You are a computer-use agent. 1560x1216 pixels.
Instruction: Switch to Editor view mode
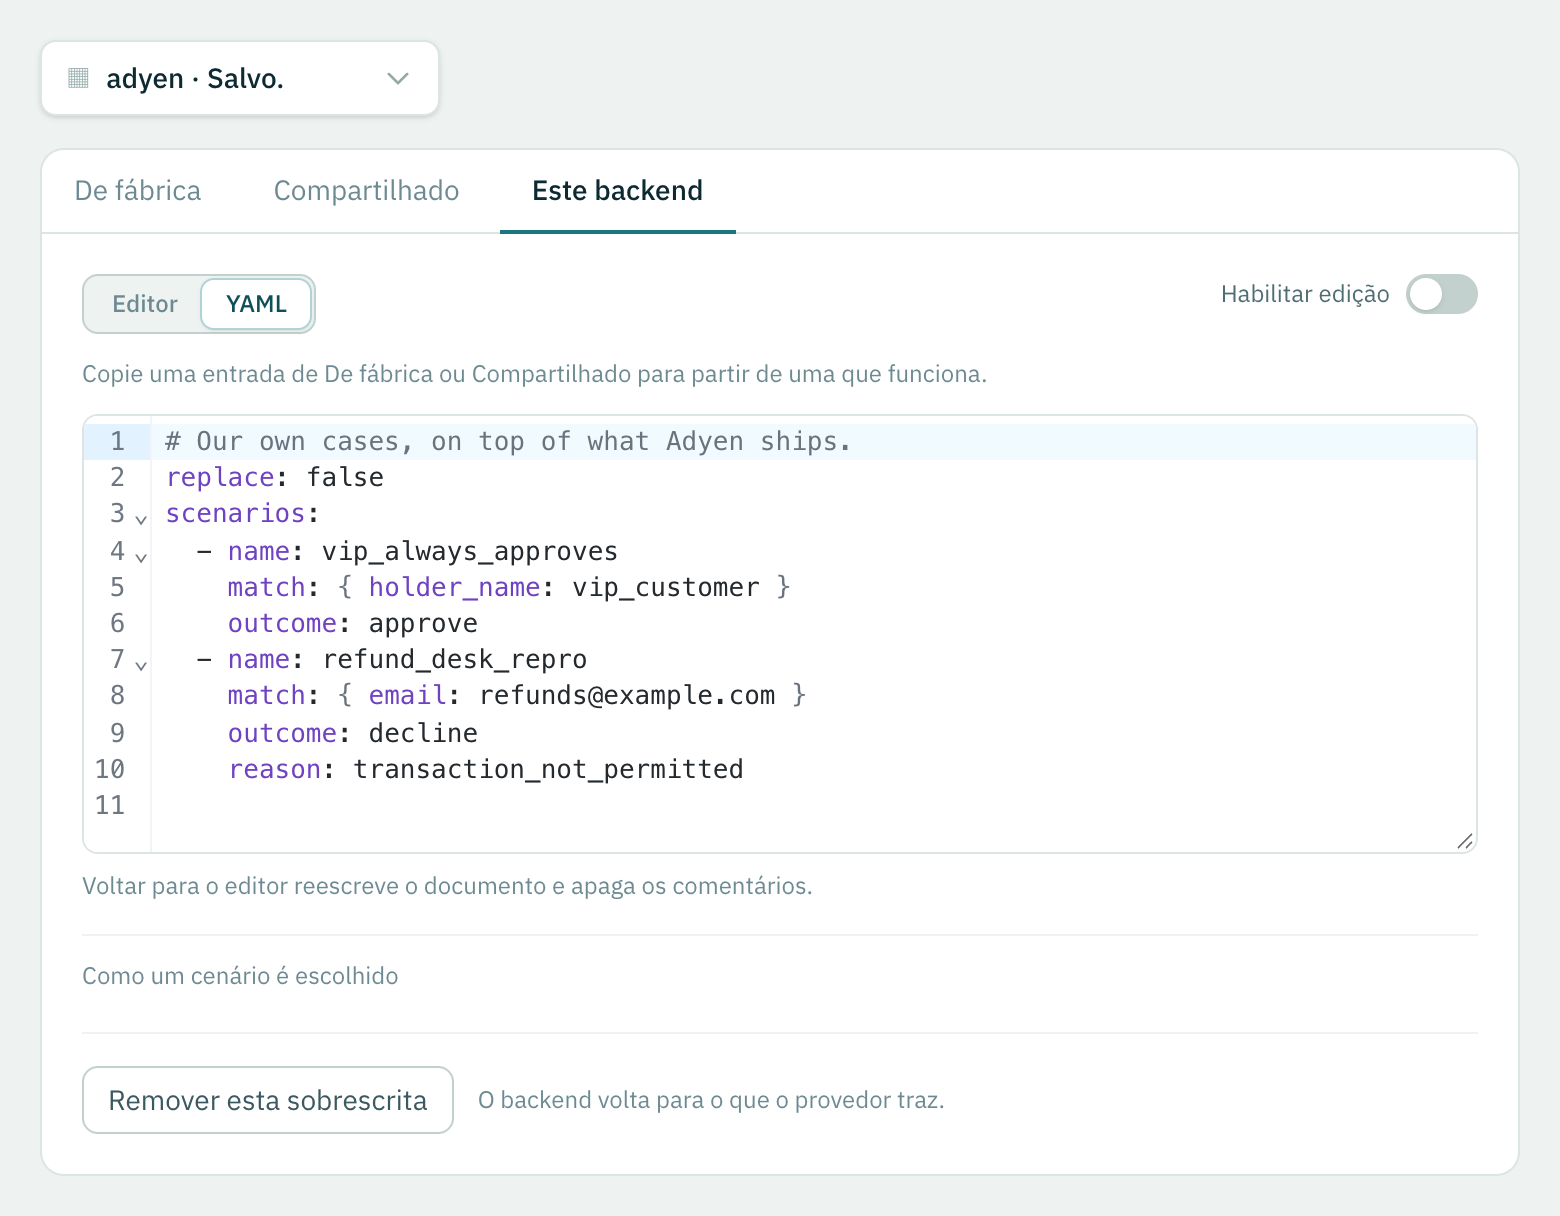(x=144, y=304)
